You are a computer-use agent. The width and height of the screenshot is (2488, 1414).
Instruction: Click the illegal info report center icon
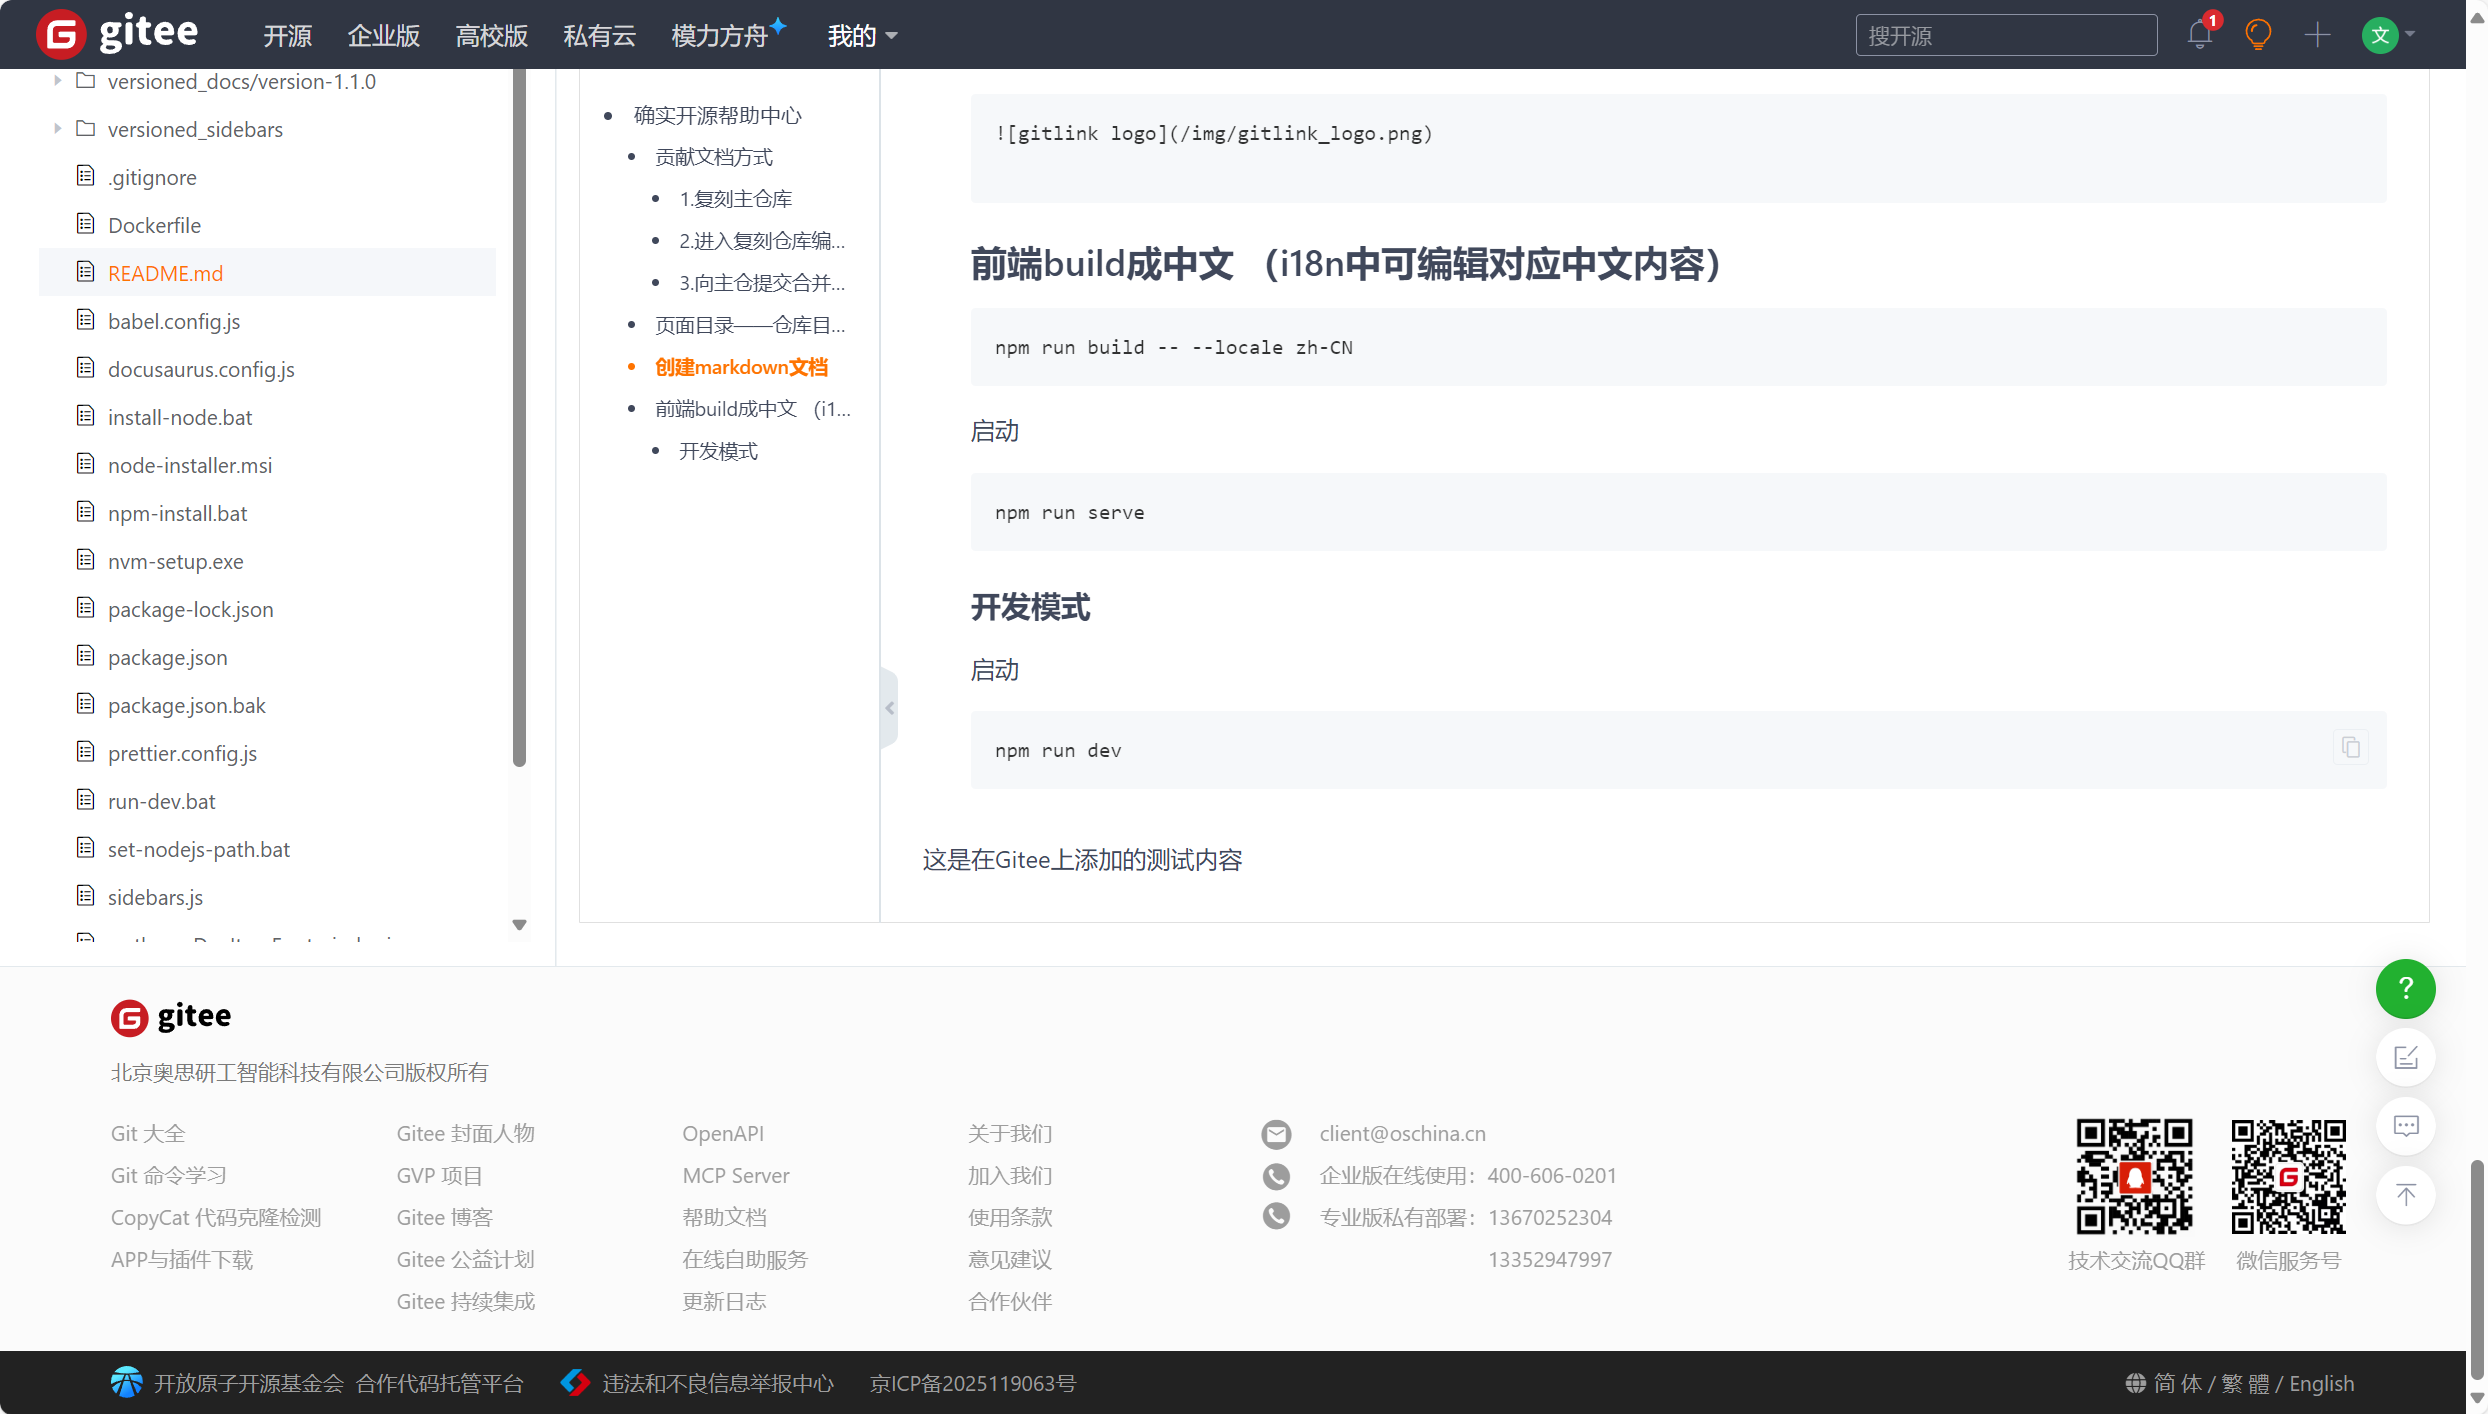(575, 1382)
